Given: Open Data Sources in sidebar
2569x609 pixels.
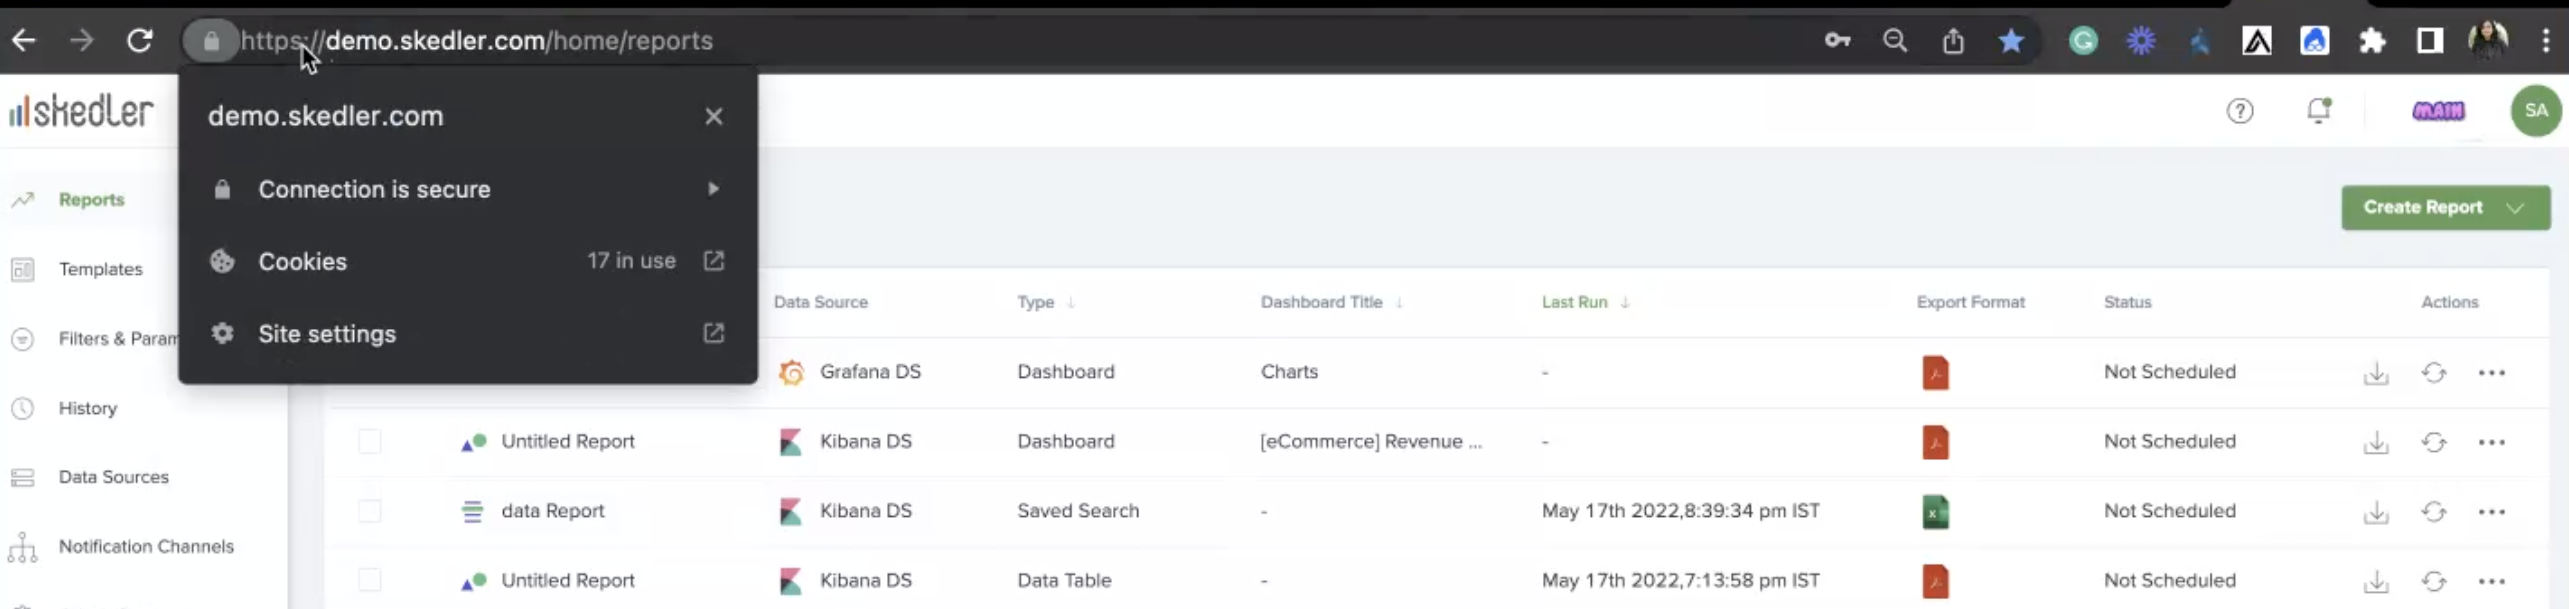Looking at the screenshot, I should (113, 477).
